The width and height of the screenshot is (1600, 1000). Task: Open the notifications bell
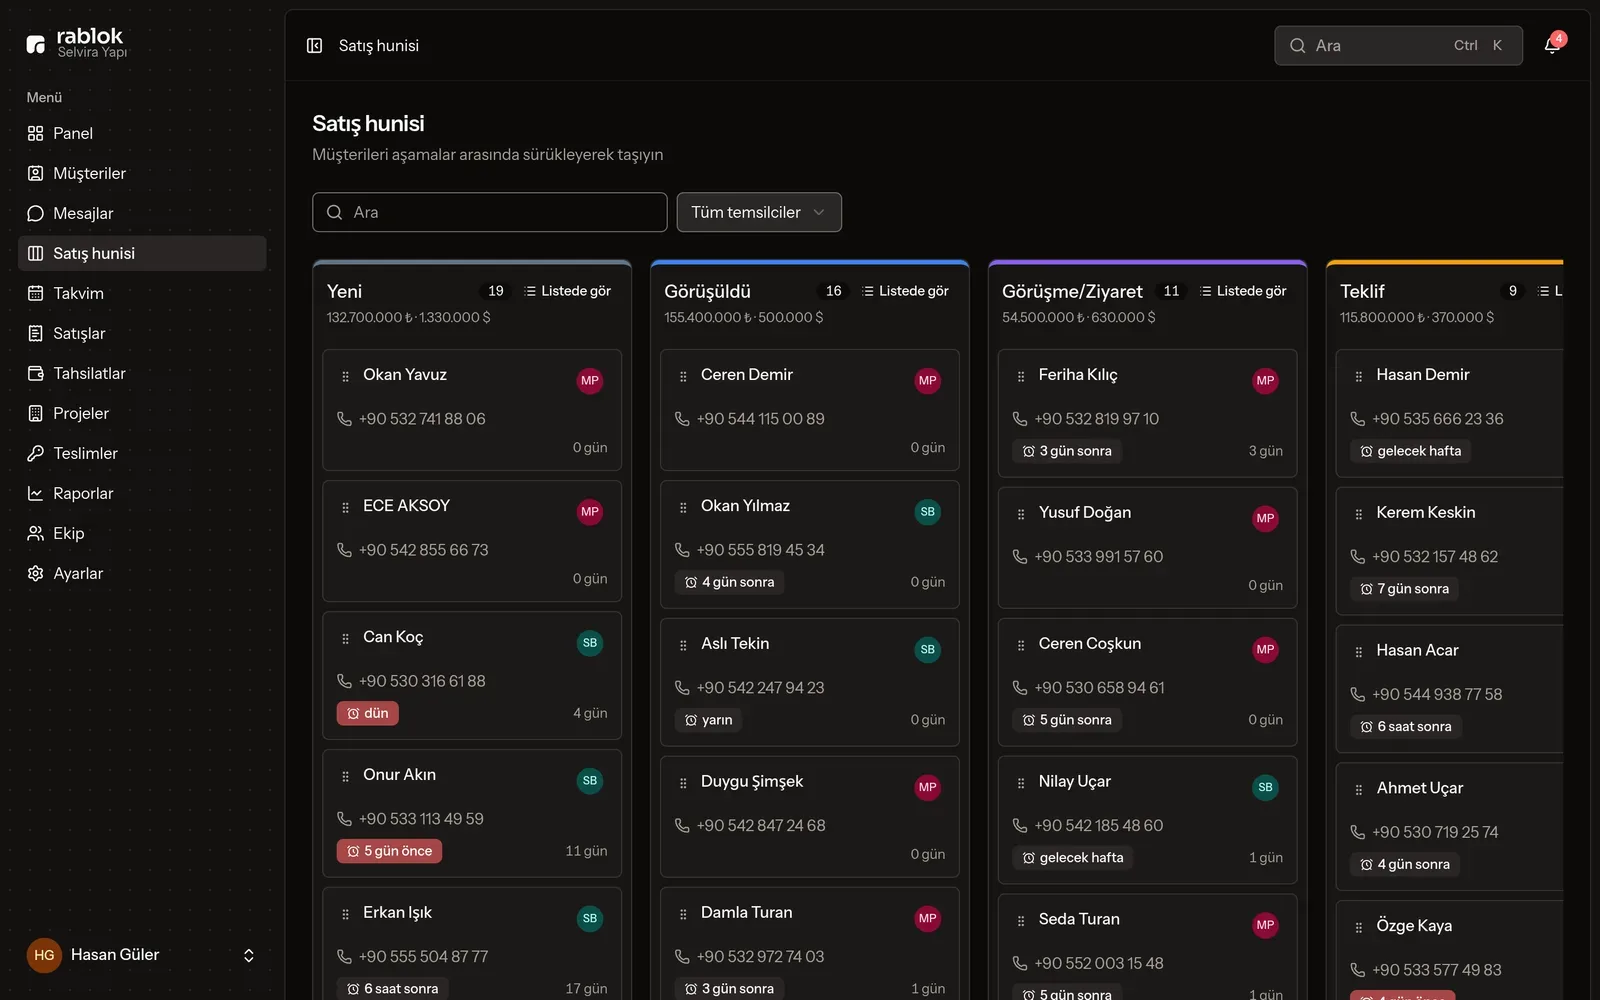[x=1552, y=45]
